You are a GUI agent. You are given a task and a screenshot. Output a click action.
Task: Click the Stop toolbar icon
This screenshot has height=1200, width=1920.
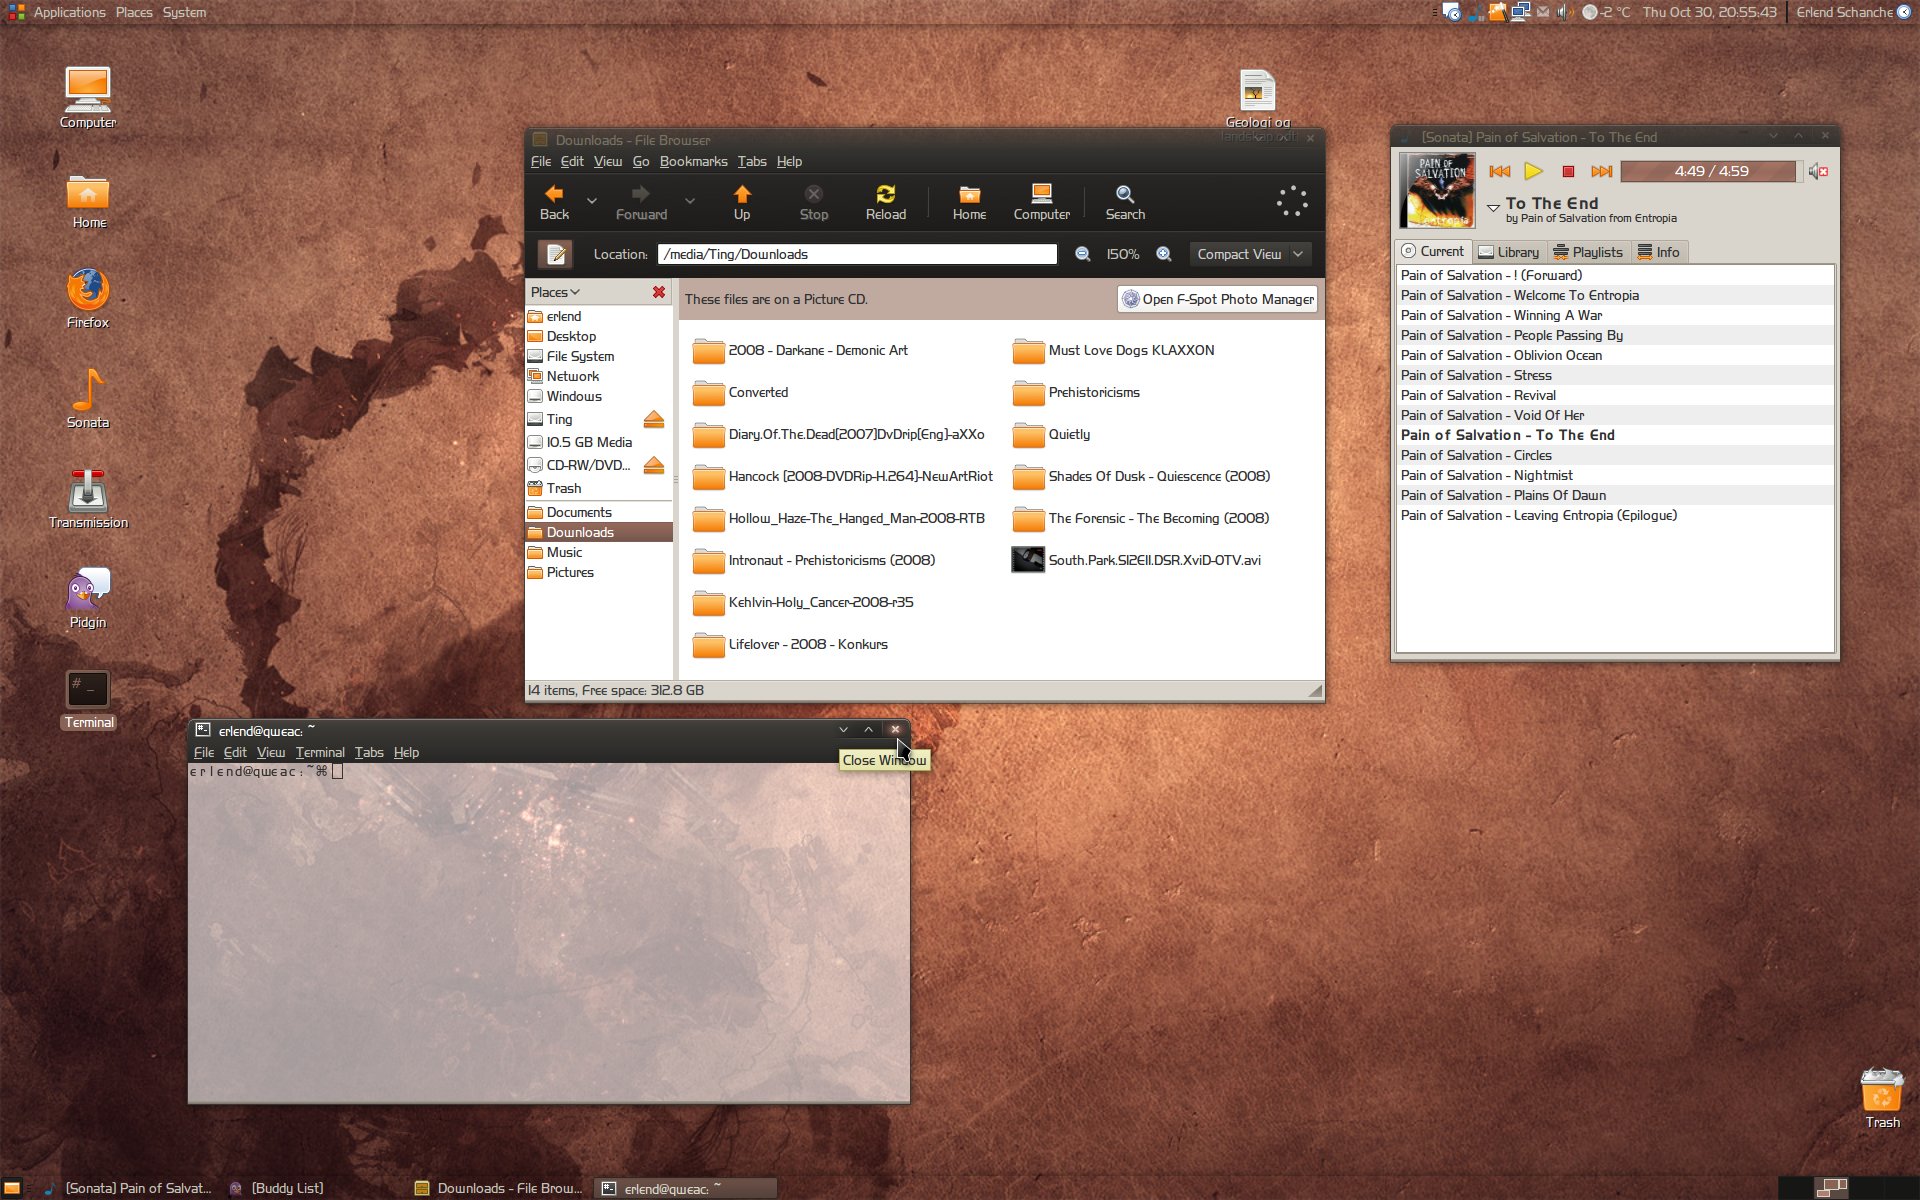point(814,202)
